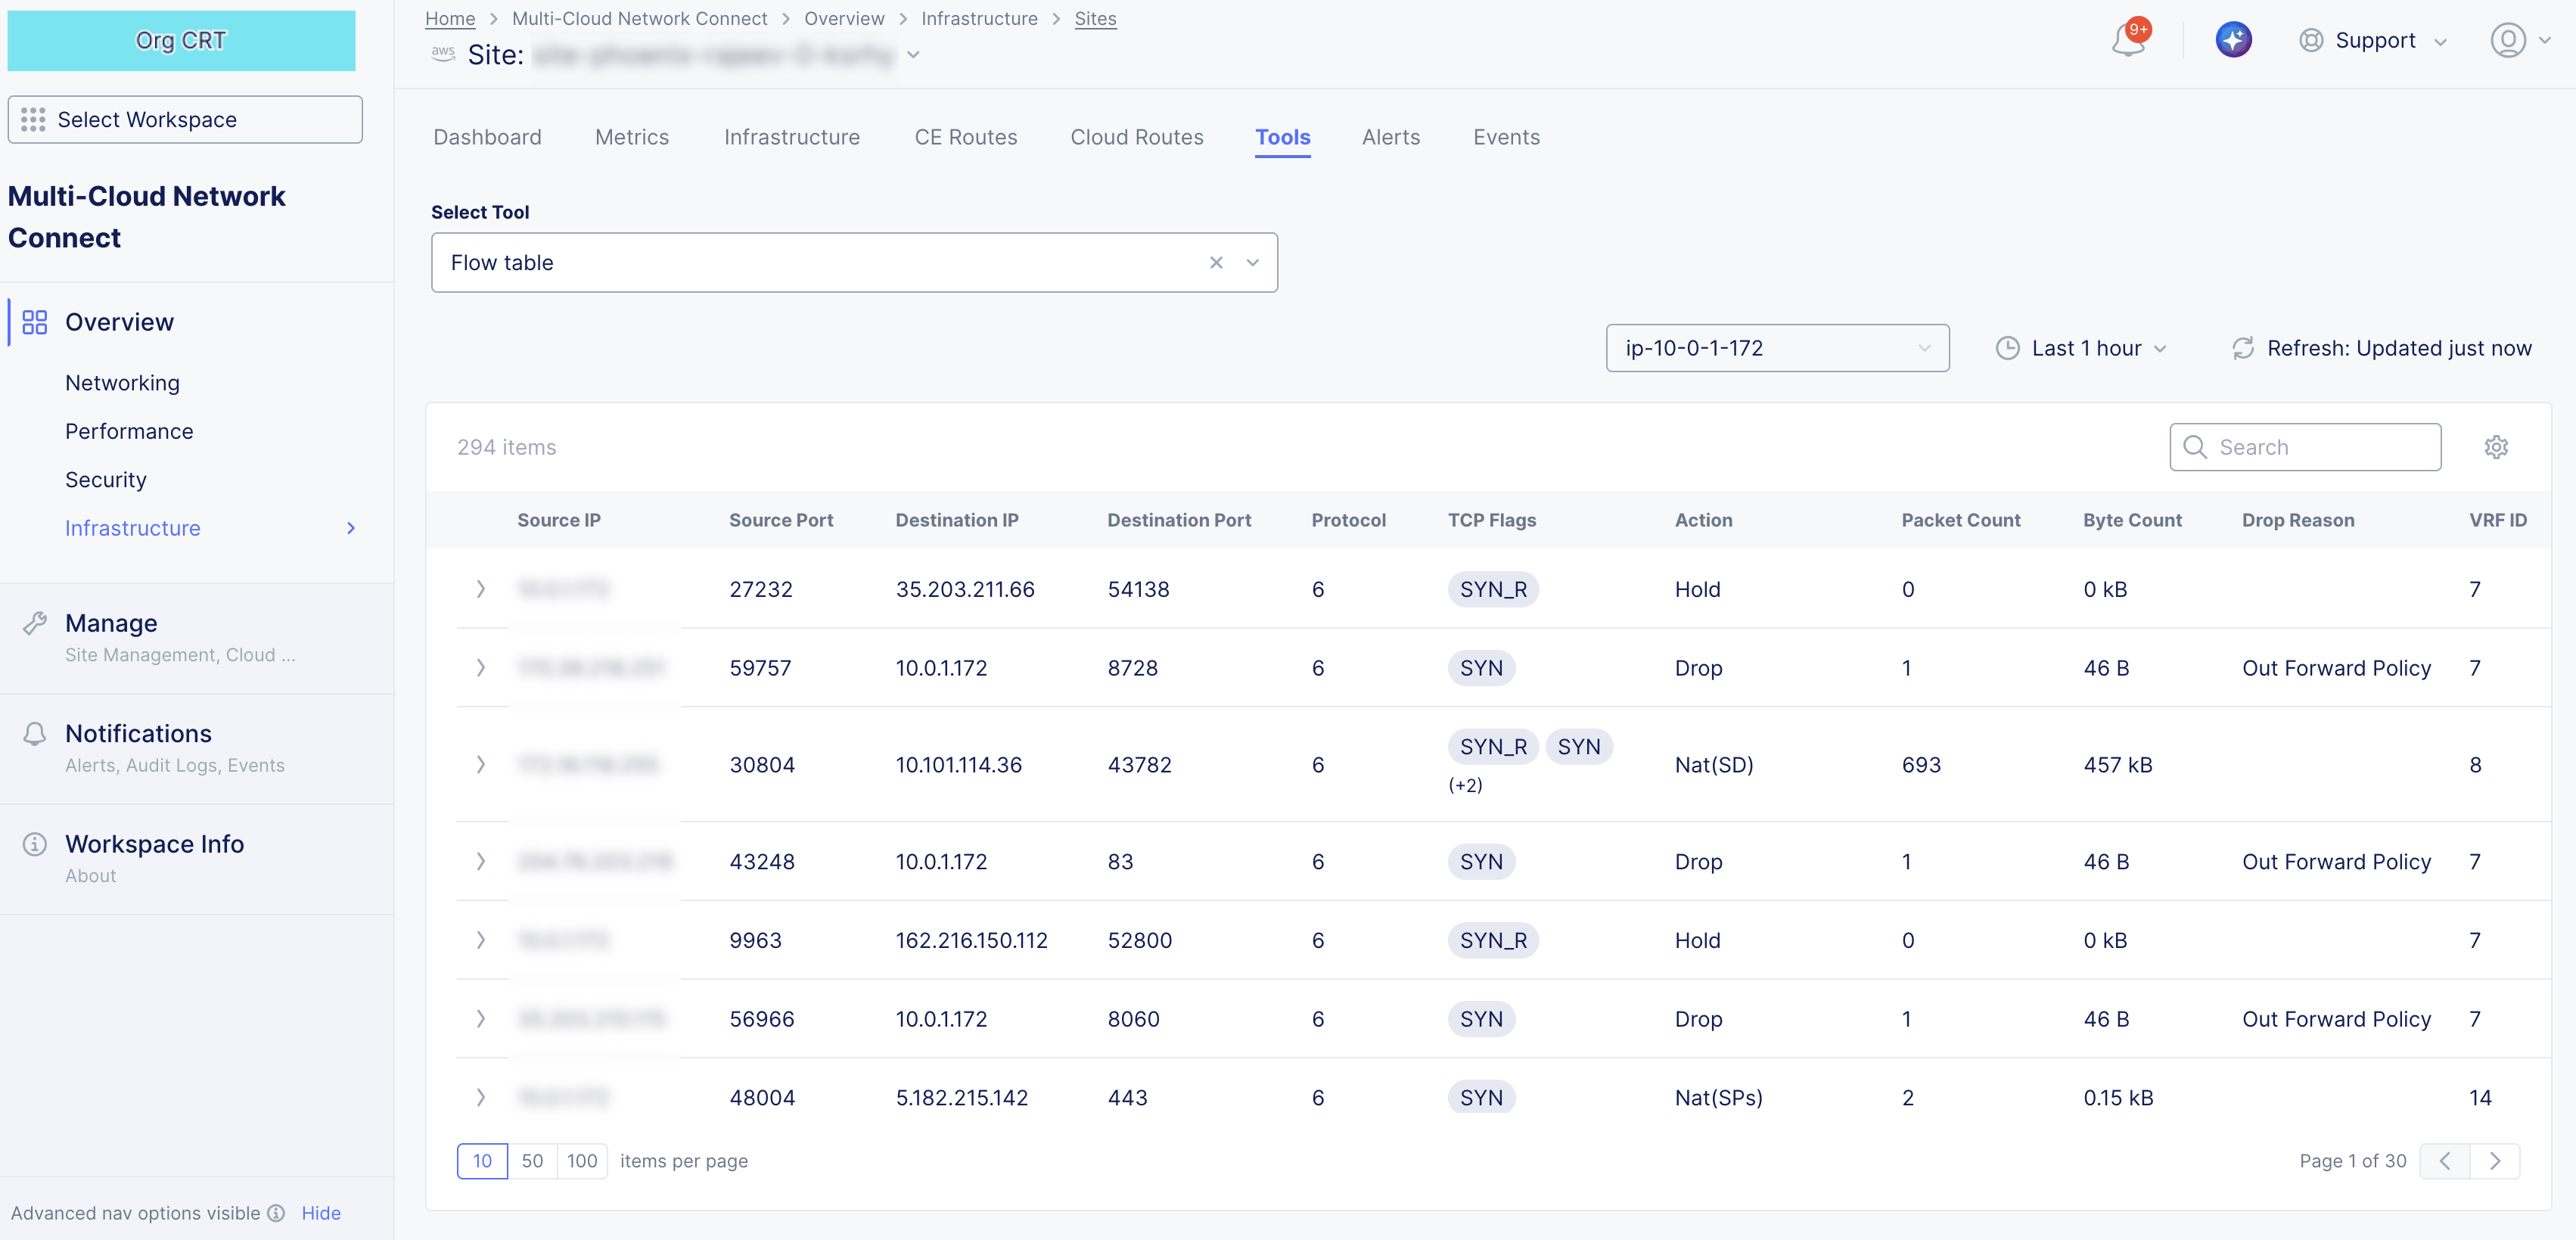Click the Sites breadcrumb link
Viewport: 2576px width, 1240px height.
(1095, 18)
